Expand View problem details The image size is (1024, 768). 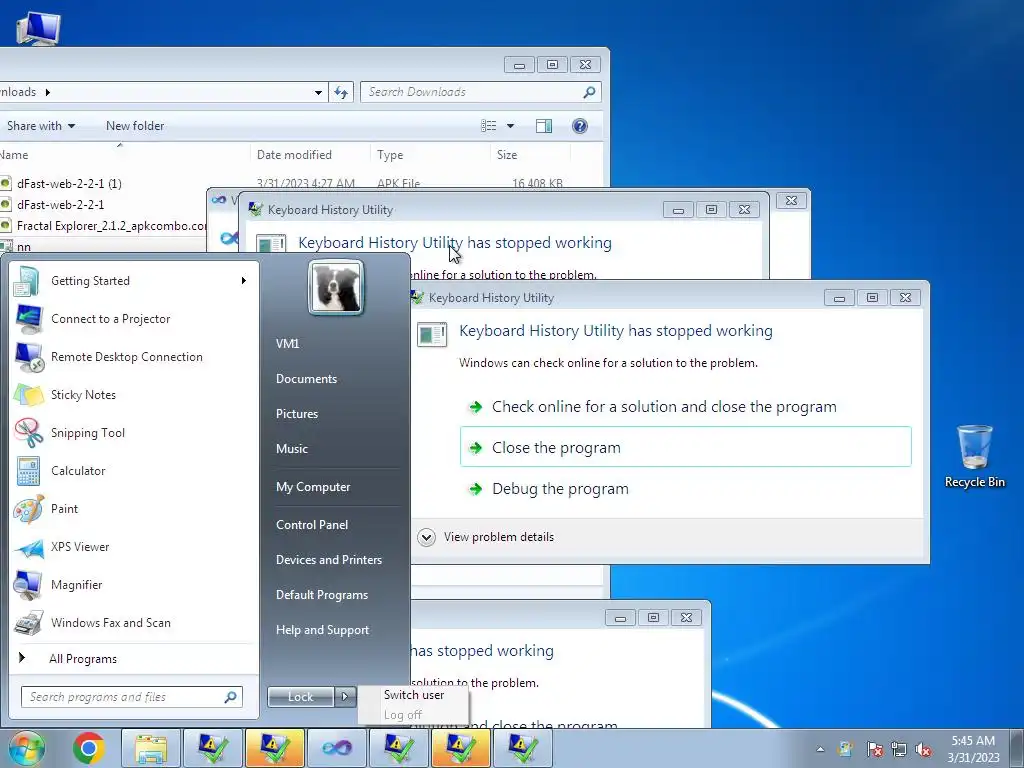pyautogui.click(x=487, y=537)
